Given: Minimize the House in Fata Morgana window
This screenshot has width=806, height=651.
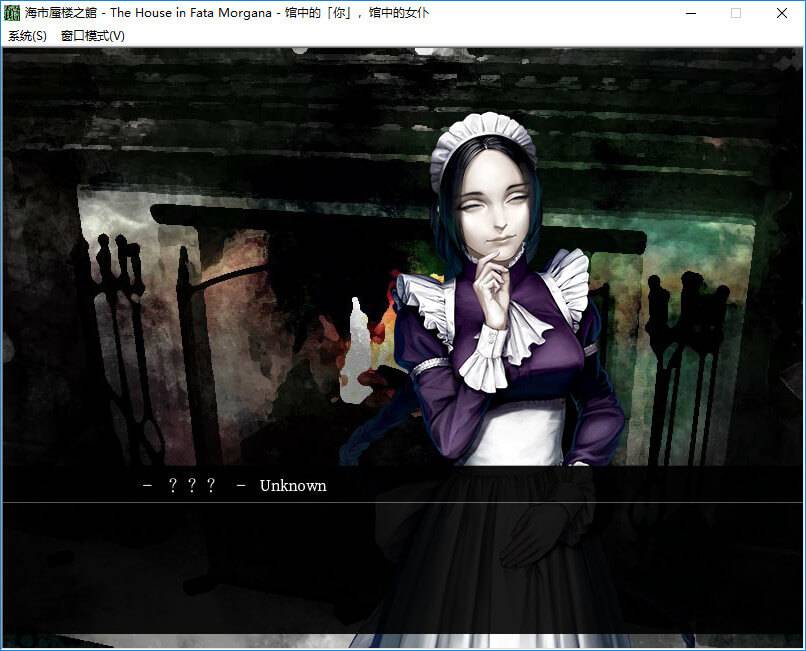Looking at the screenshot, I should pos(690,13).
